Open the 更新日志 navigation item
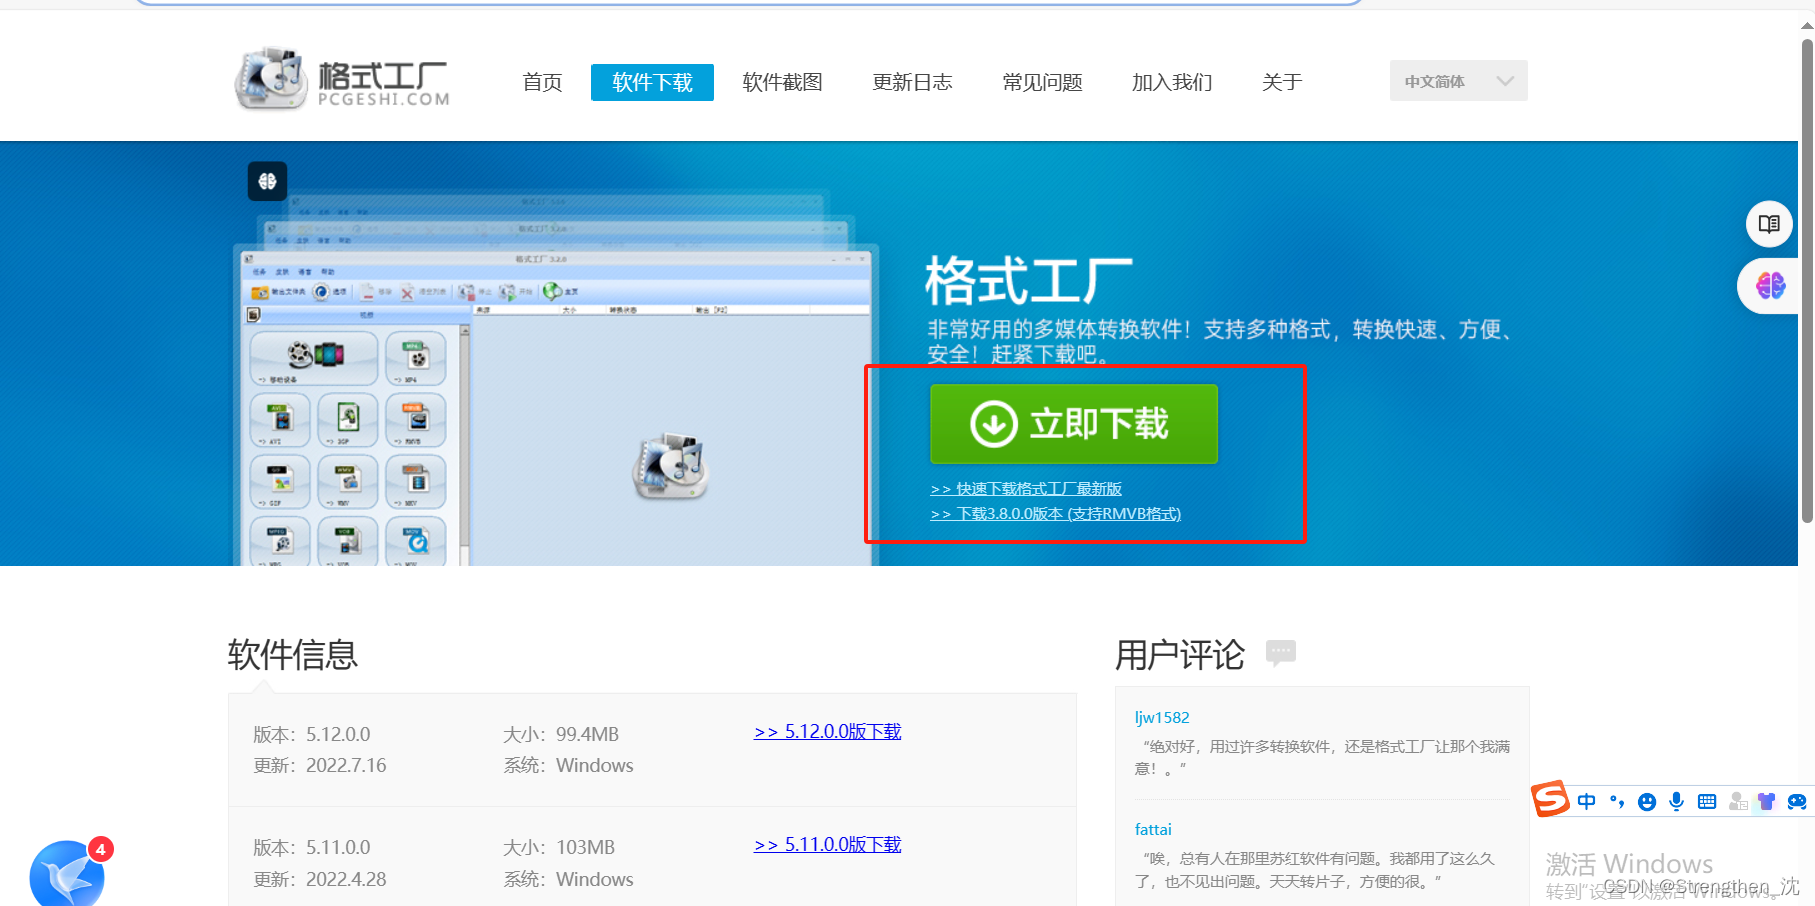The image size is (1815, 906). coord(913,82)
